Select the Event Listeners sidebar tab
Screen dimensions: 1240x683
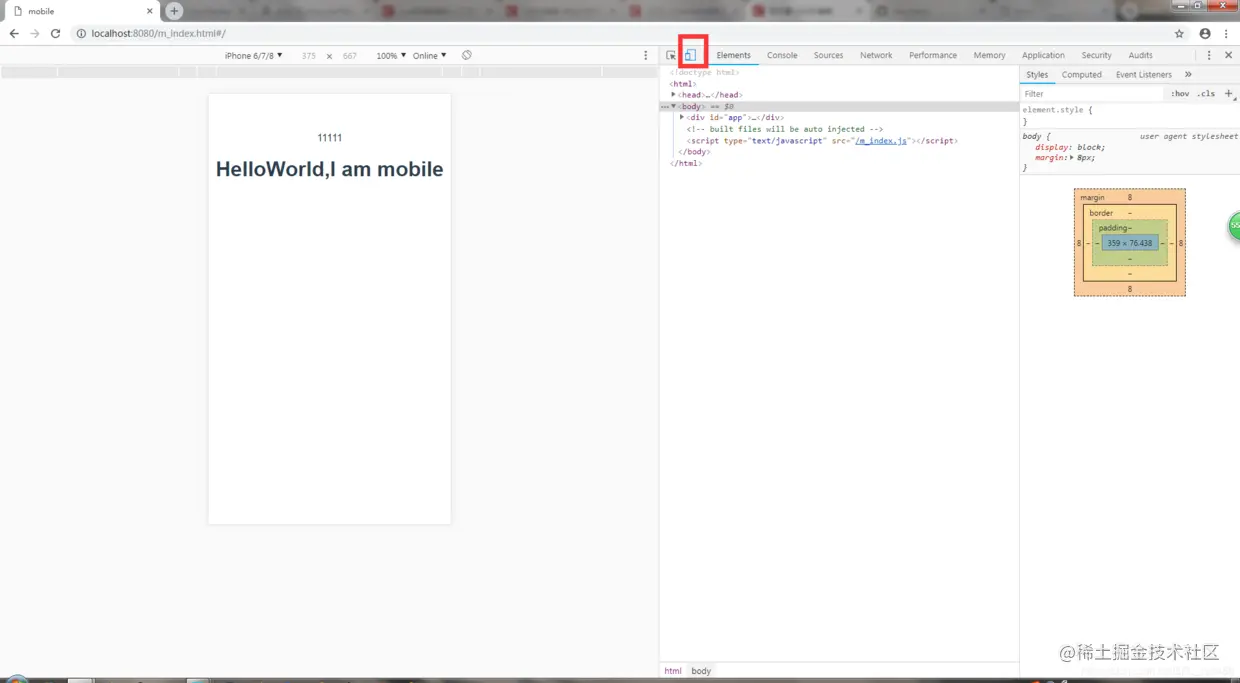1144,75
